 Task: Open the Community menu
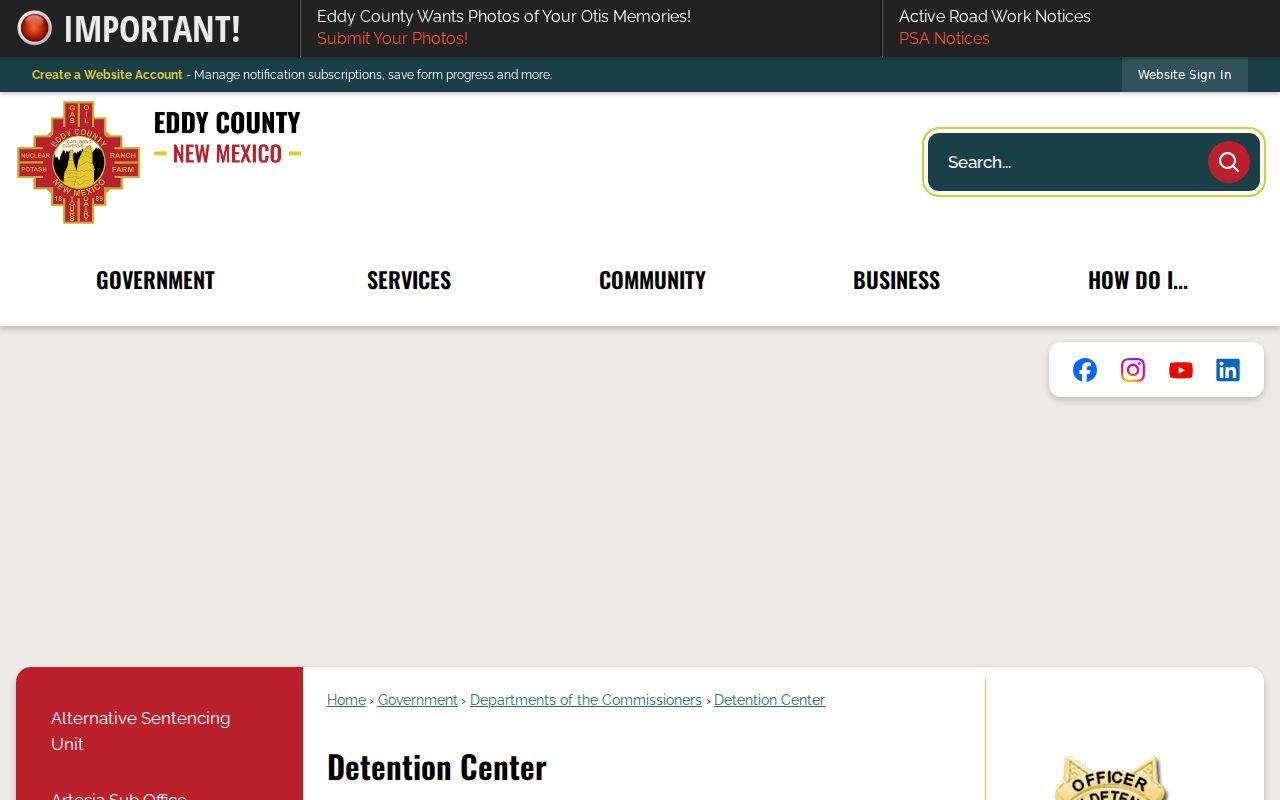tap(652, 280)
